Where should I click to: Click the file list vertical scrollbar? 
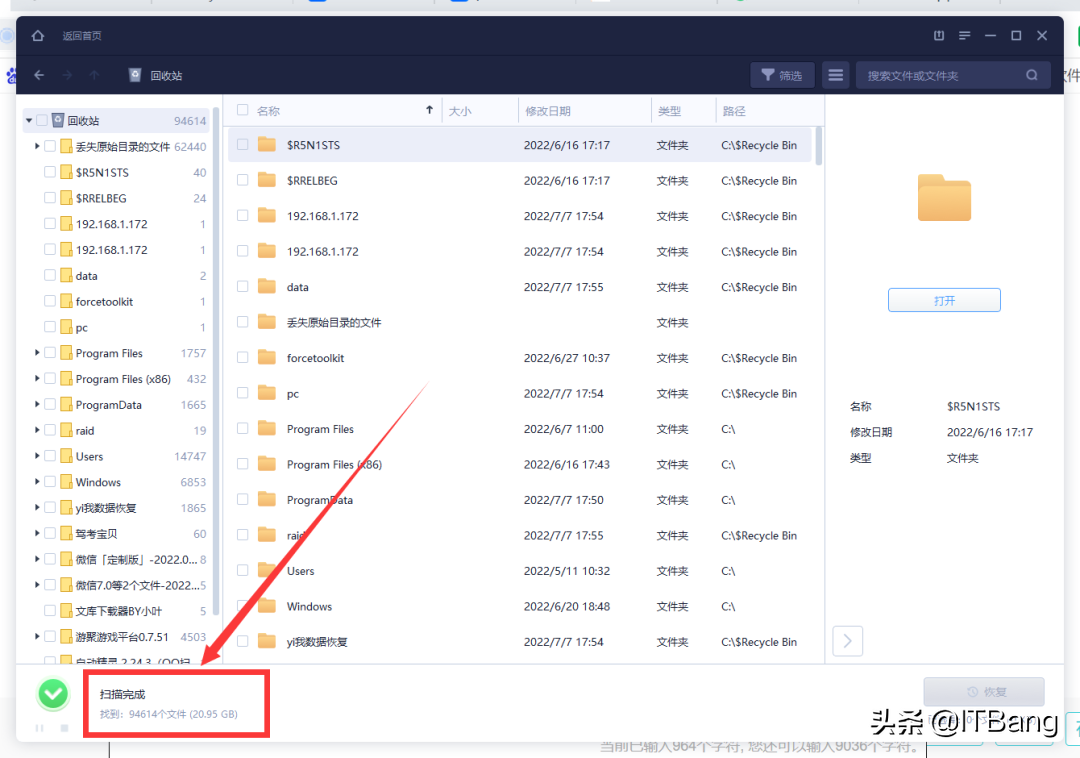click(x=820, y=146)
